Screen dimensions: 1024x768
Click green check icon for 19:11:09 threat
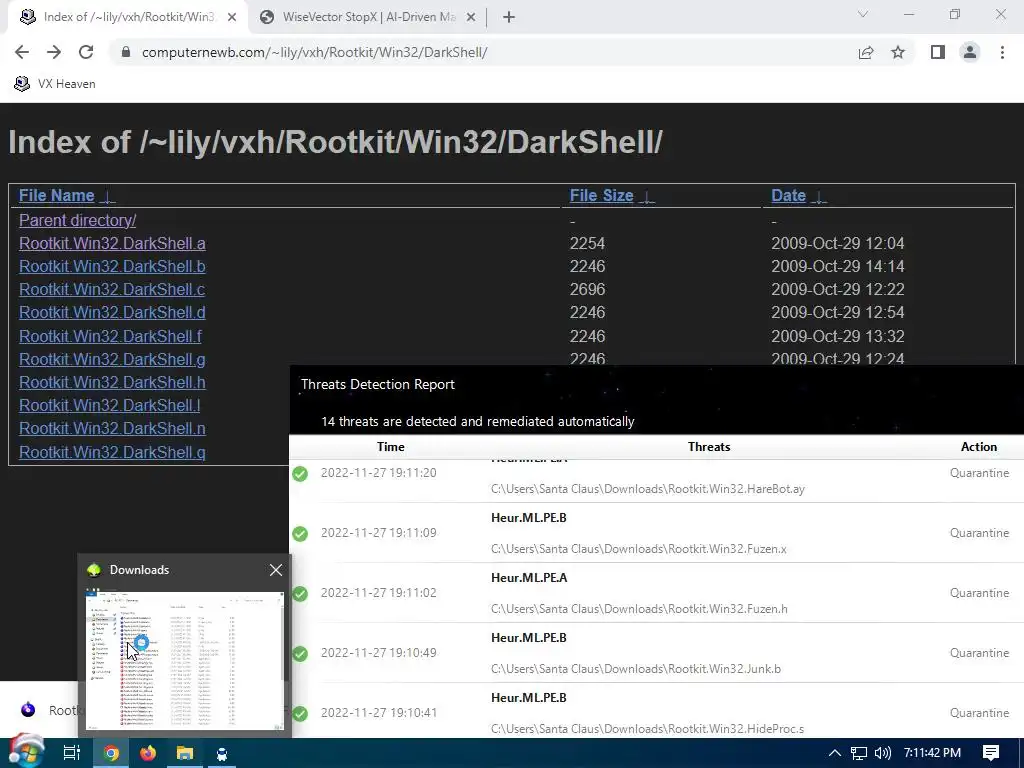(x=300, y=534)
